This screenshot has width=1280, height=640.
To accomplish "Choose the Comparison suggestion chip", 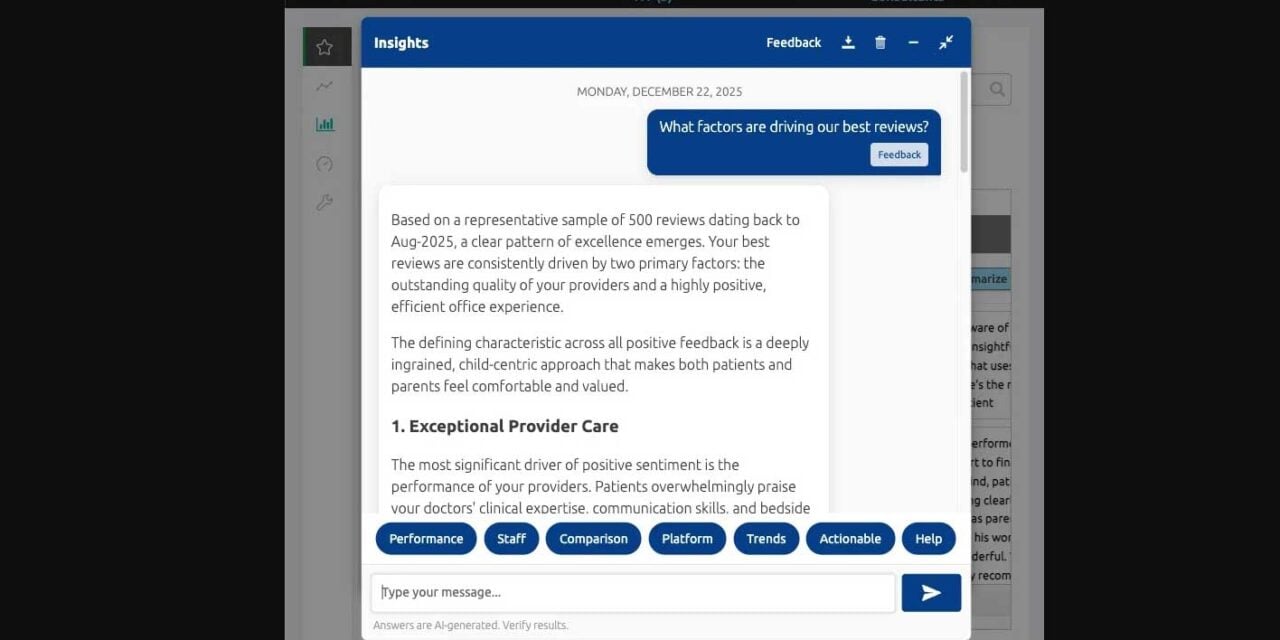I will coord(593,539).
